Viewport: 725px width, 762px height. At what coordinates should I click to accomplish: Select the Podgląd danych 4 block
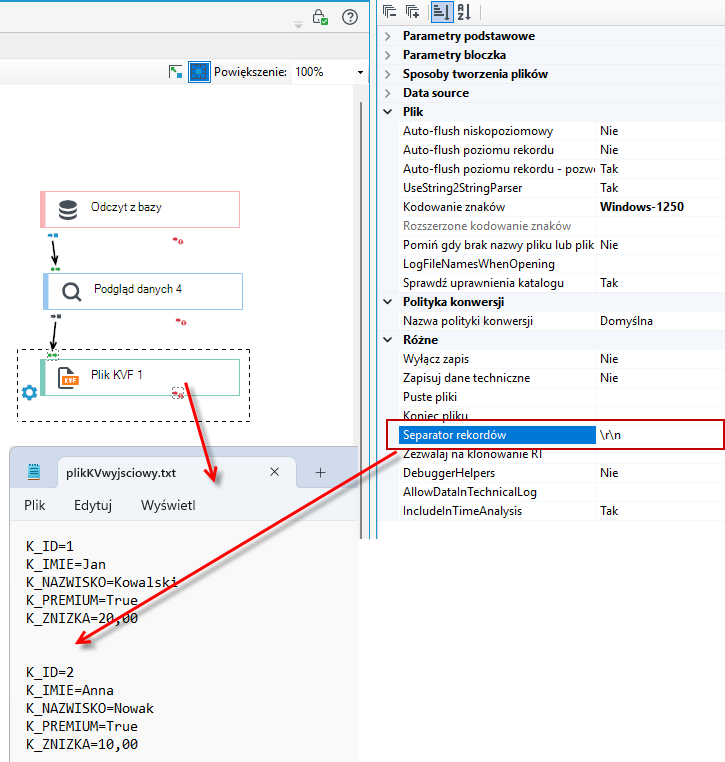(x=143, y=291)
